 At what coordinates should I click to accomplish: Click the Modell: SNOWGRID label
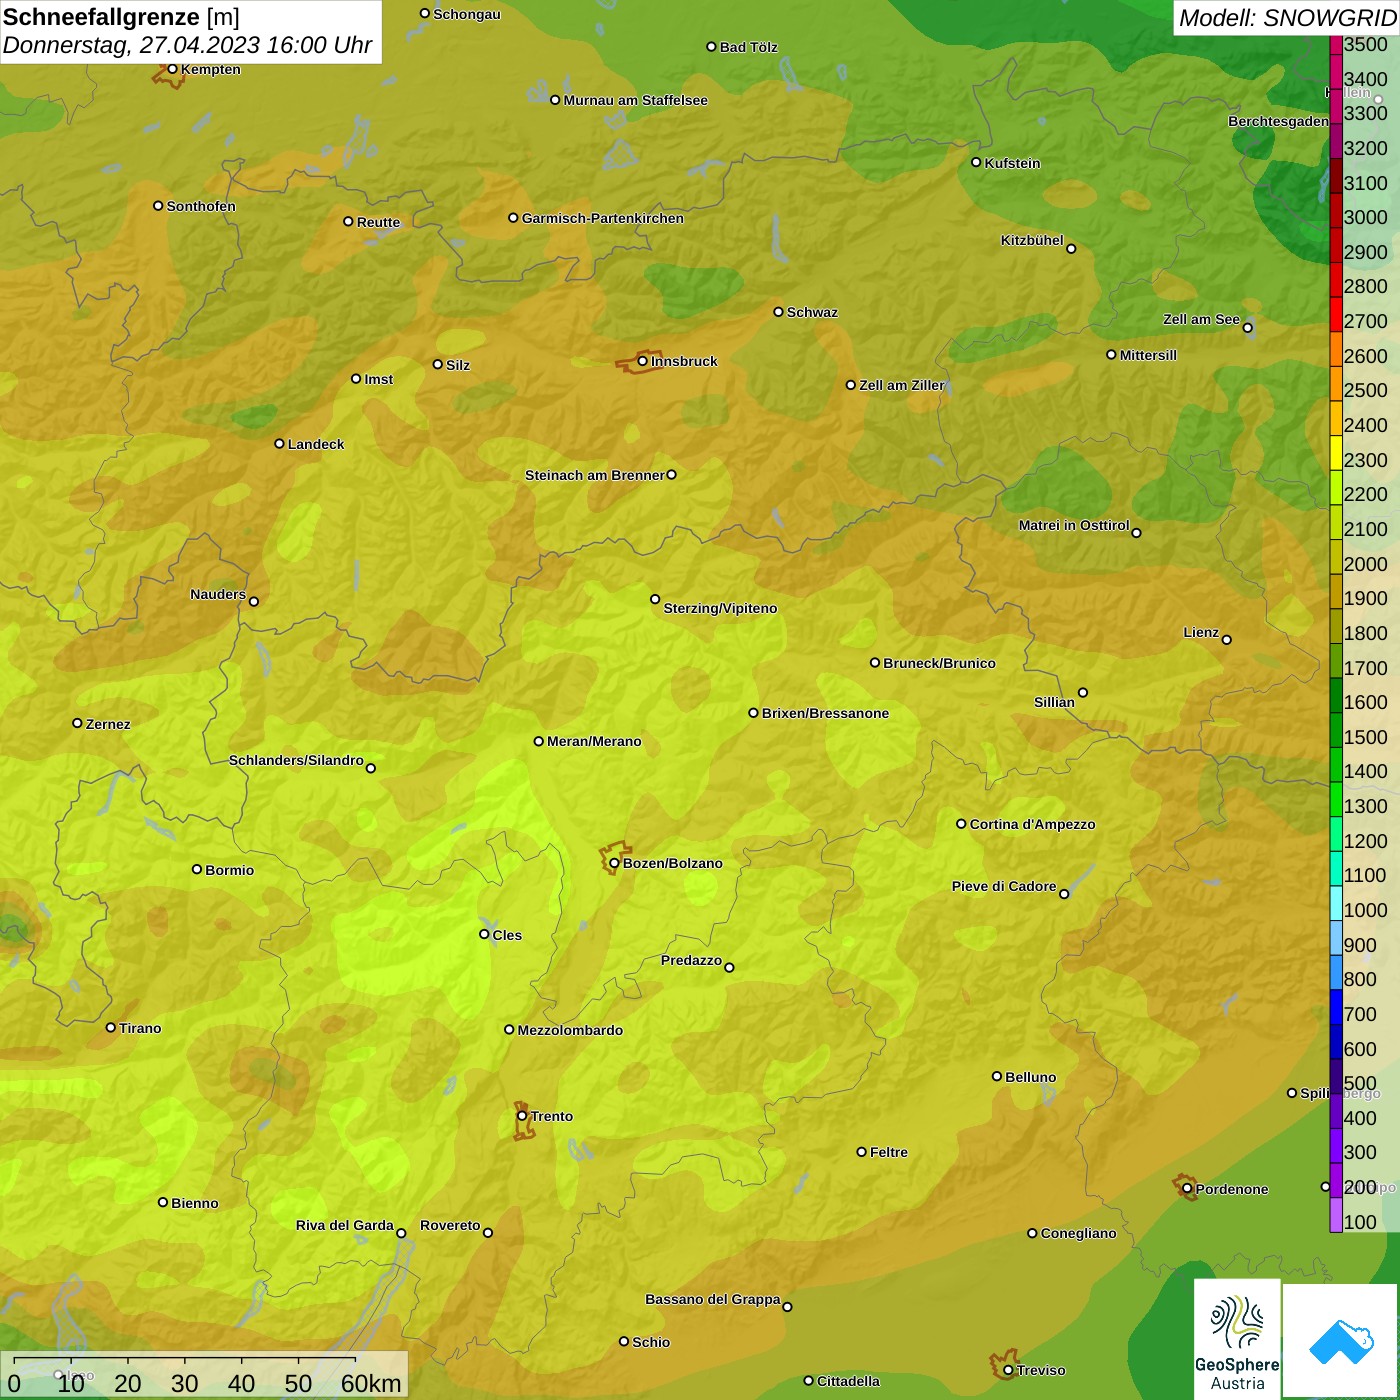[1286, 17]
